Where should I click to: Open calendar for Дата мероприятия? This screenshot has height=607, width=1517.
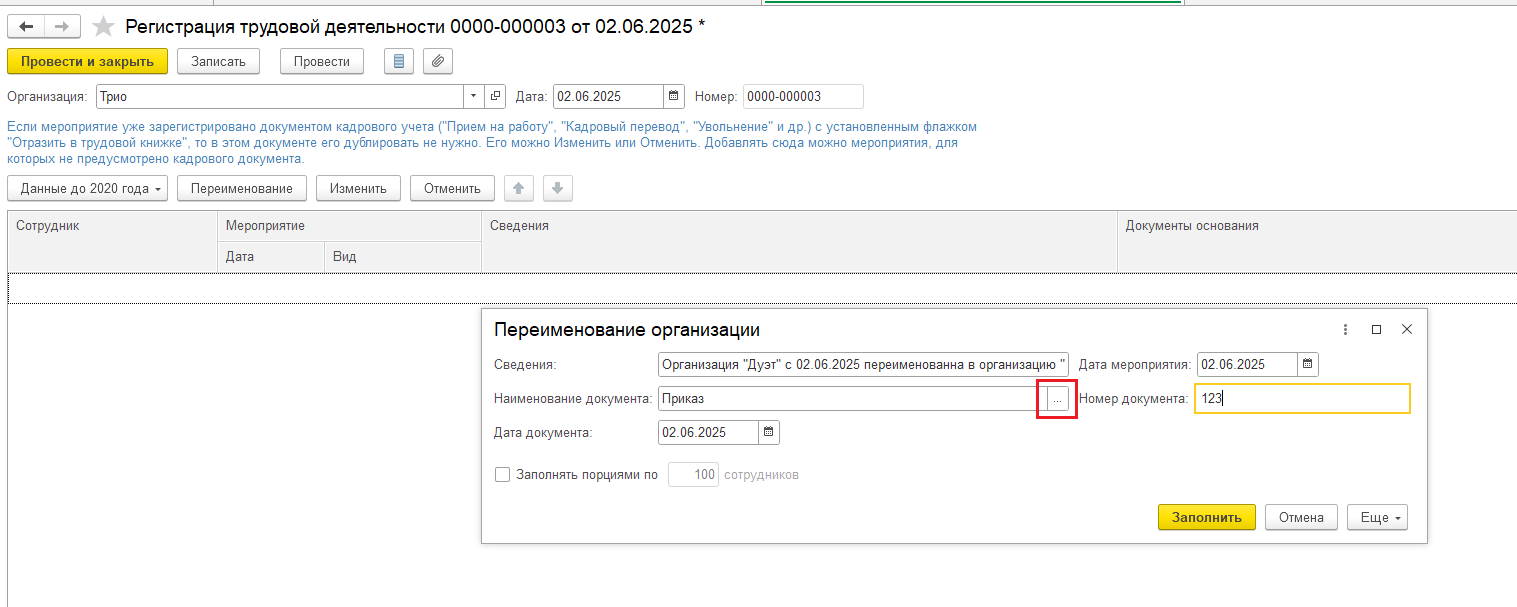(x=1308, y=364)
